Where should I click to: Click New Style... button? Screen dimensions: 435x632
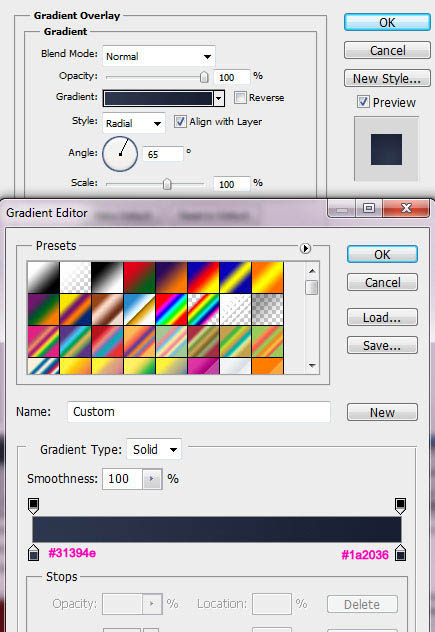[387, 78]
